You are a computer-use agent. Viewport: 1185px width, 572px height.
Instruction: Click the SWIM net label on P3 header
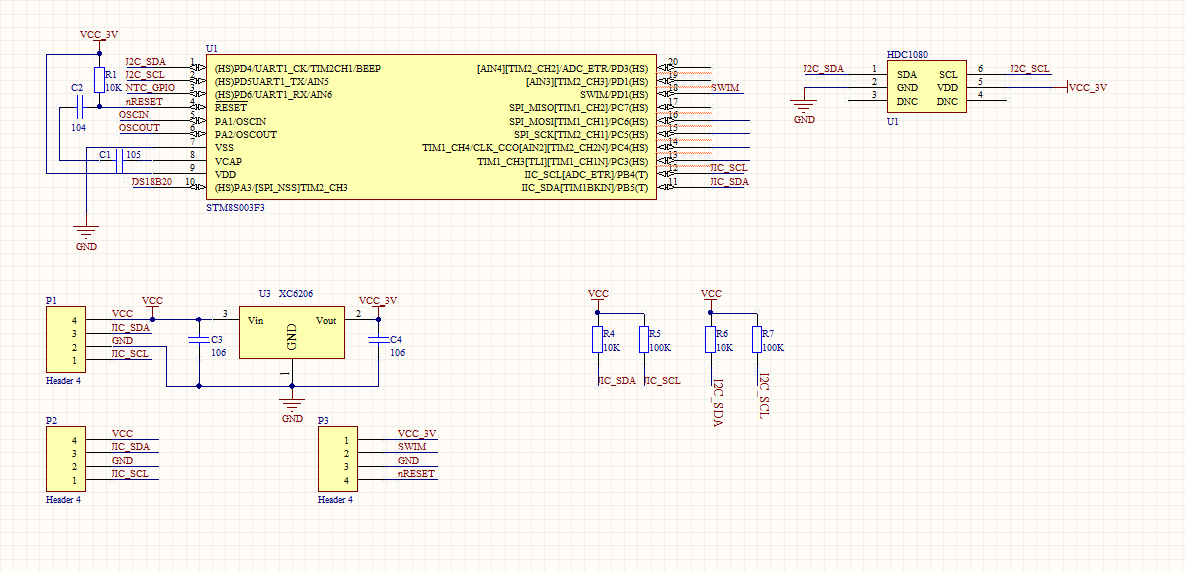(412, 447)
